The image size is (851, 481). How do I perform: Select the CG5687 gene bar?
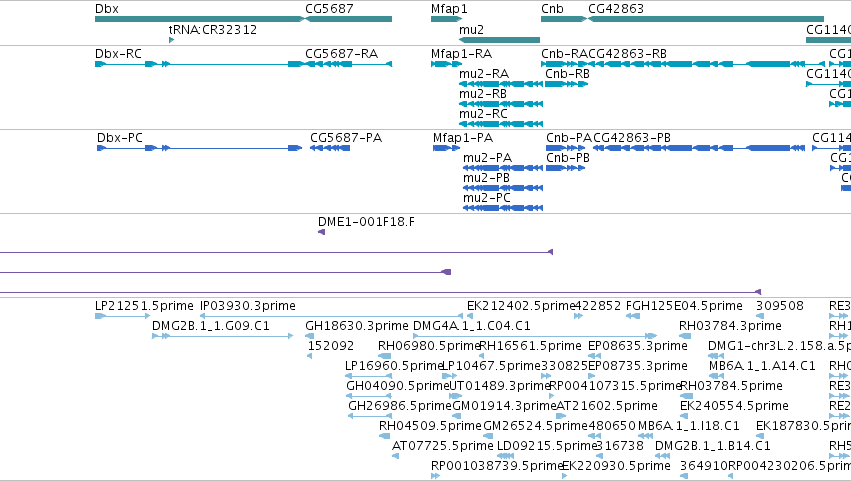click(x=348, y=19)
